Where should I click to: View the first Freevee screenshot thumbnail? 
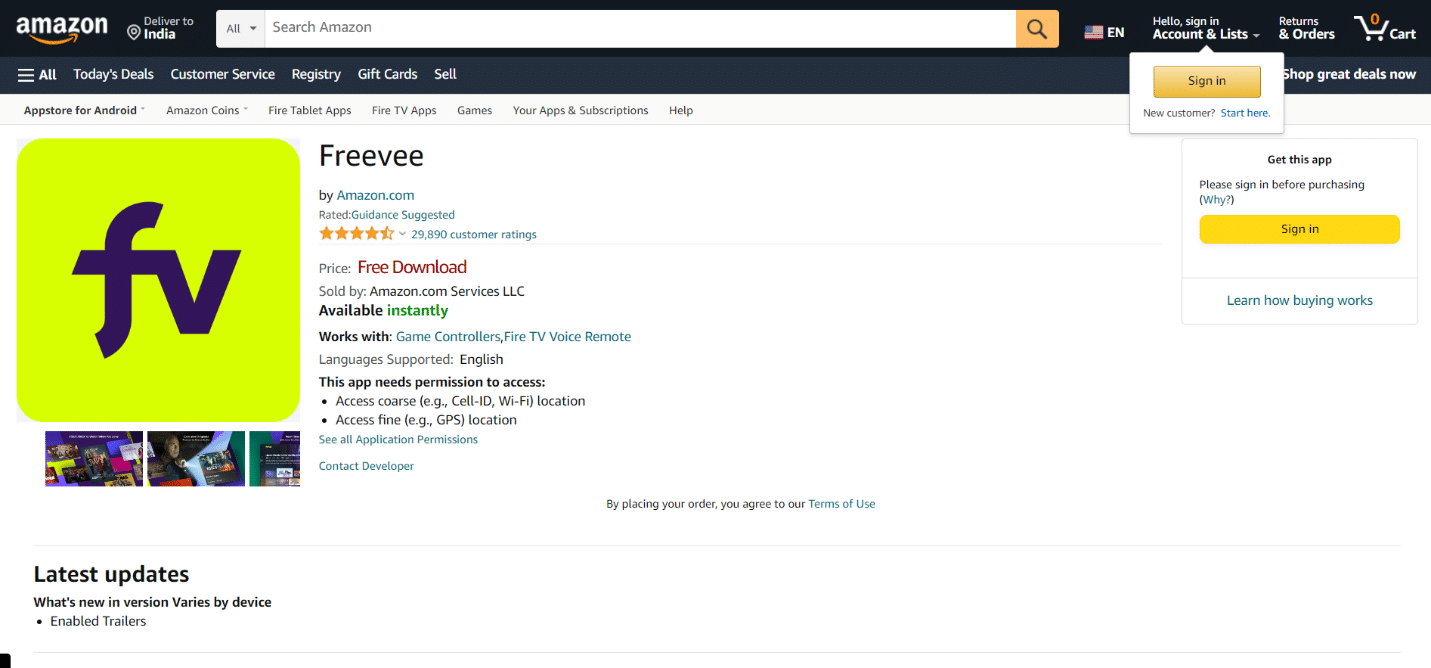point(94,459)
